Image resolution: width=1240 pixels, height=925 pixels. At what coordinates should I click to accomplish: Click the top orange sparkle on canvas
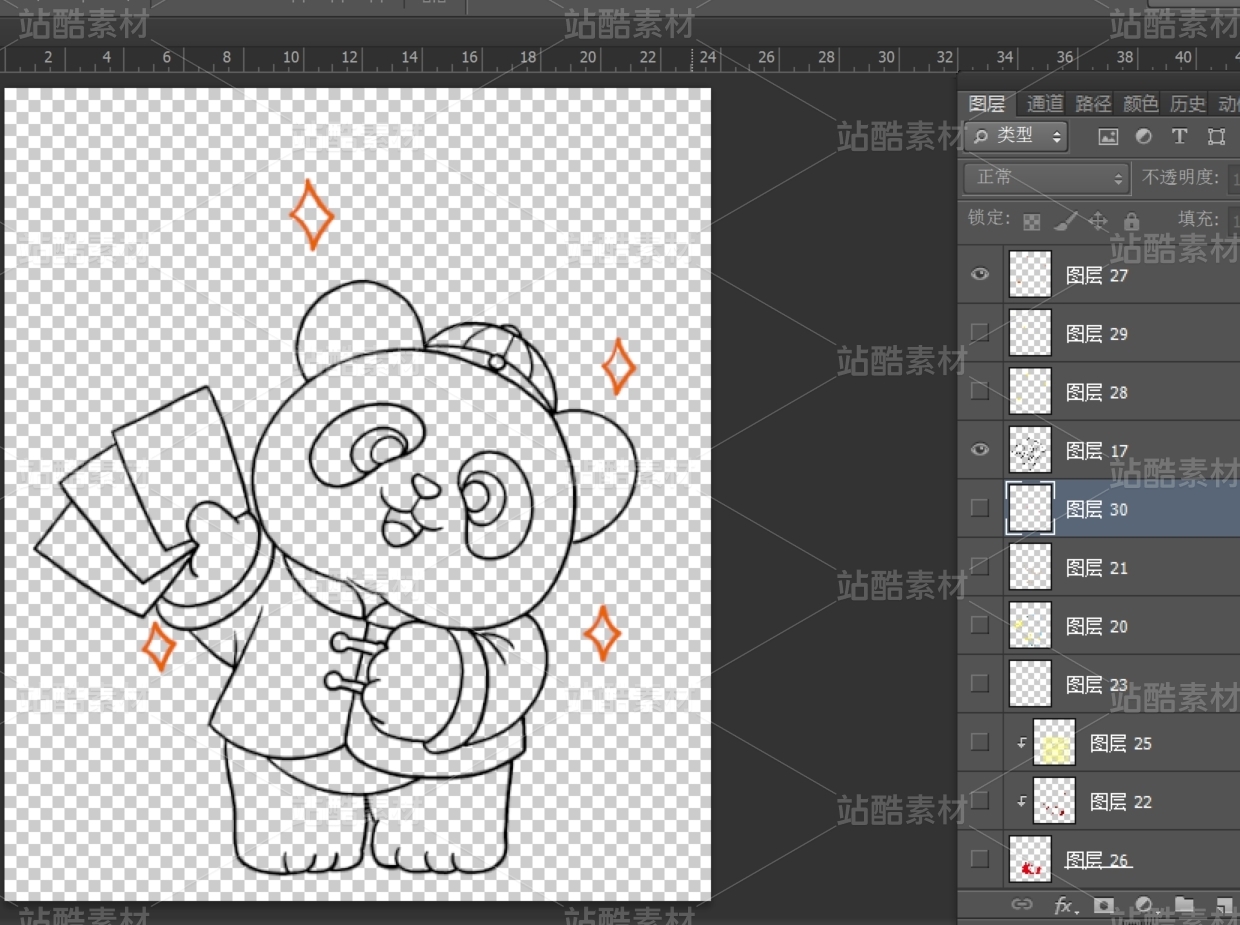(x=311, y=214)
